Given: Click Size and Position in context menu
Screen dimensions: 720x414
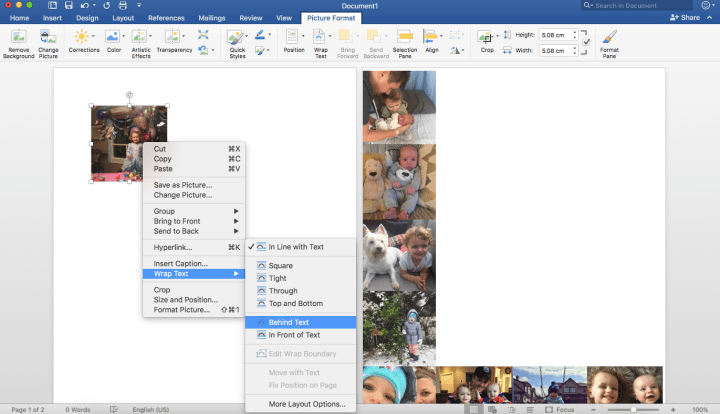Looking at the screenshot, I should point(194,300).
